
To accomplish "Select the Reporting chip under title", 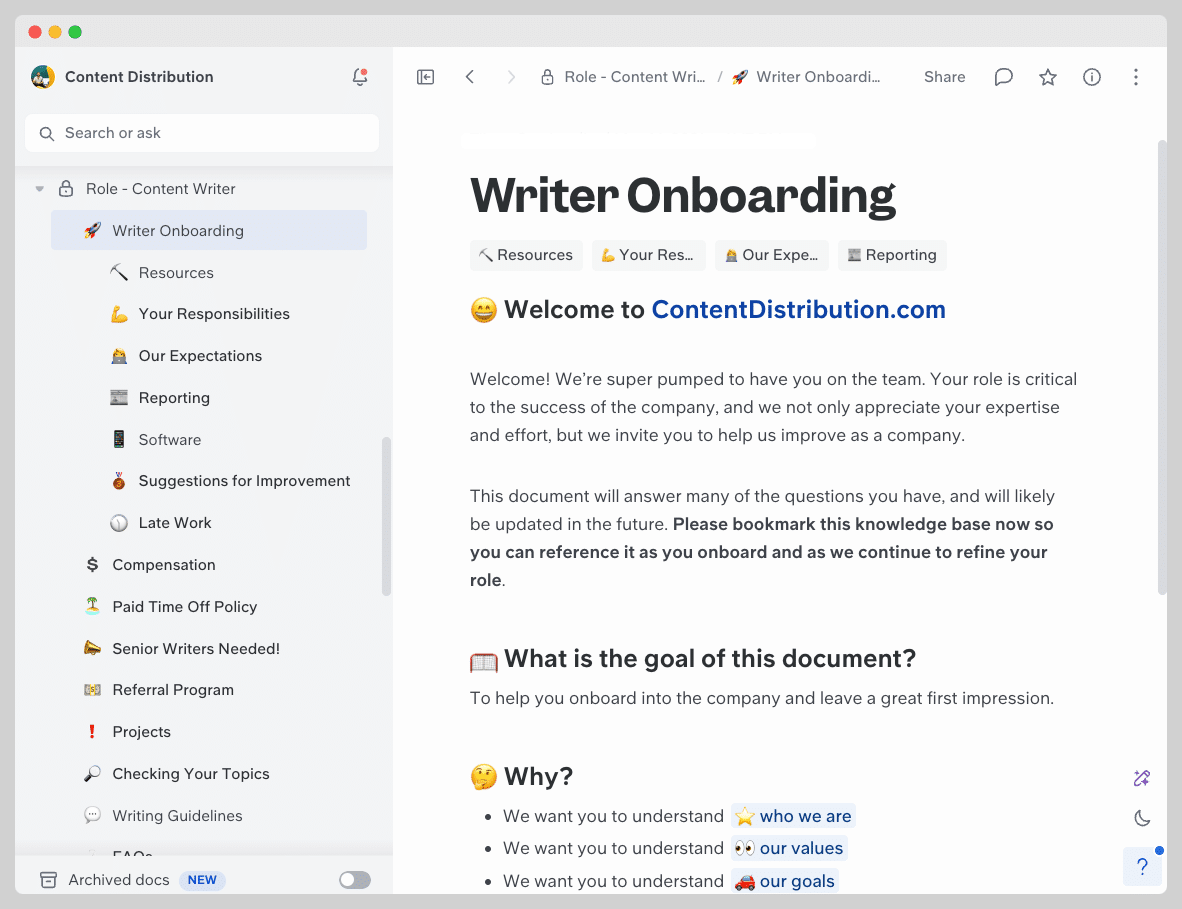I will pyautogui.click(x=892, y=255).
